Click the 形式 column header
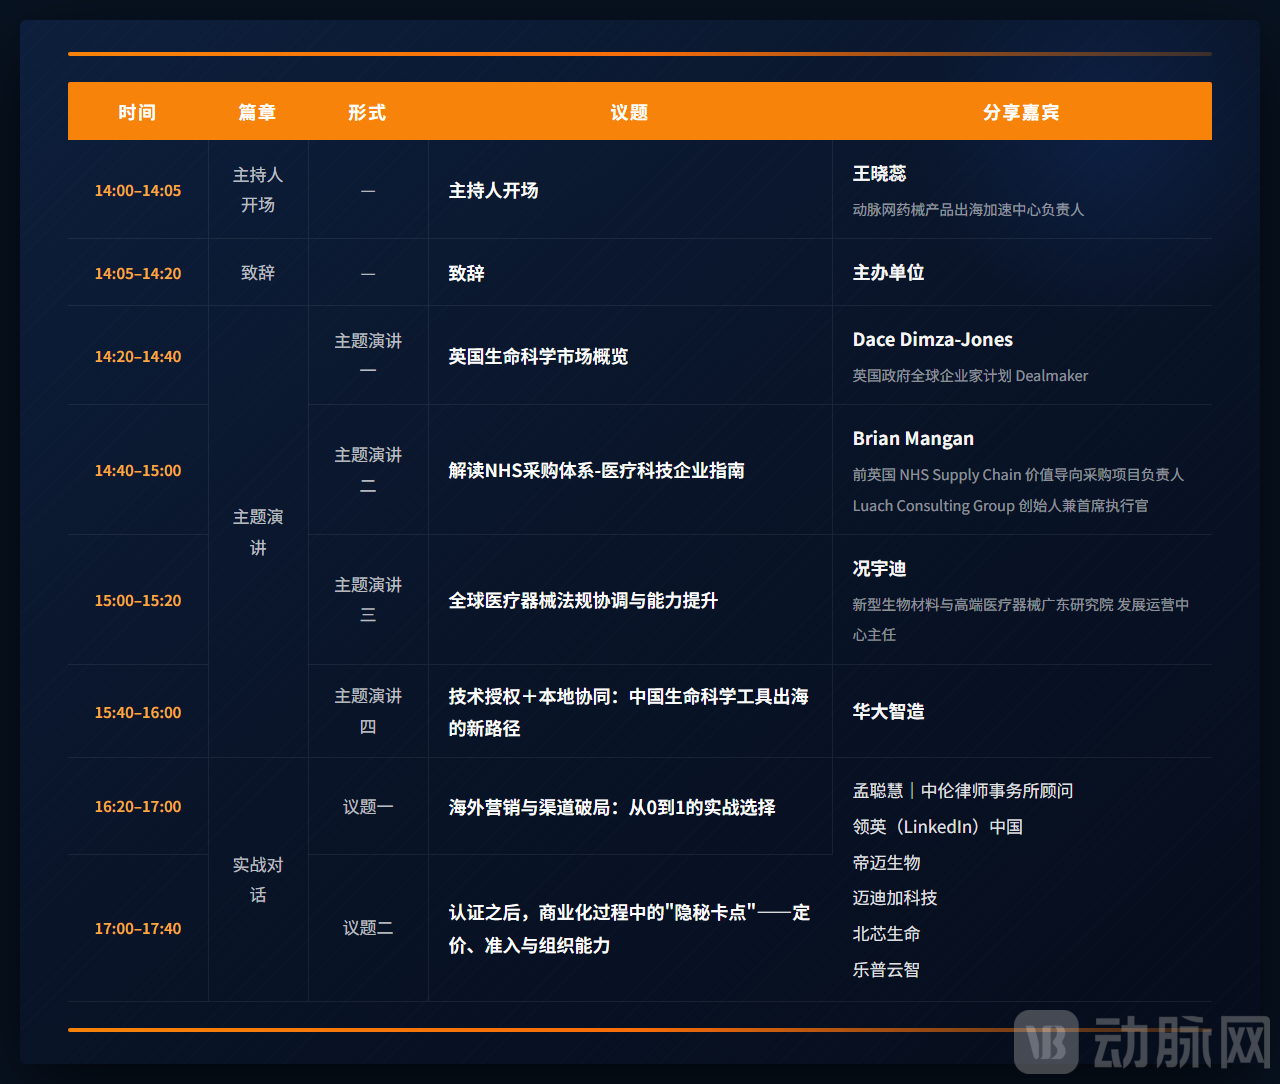 click(367, 112)
